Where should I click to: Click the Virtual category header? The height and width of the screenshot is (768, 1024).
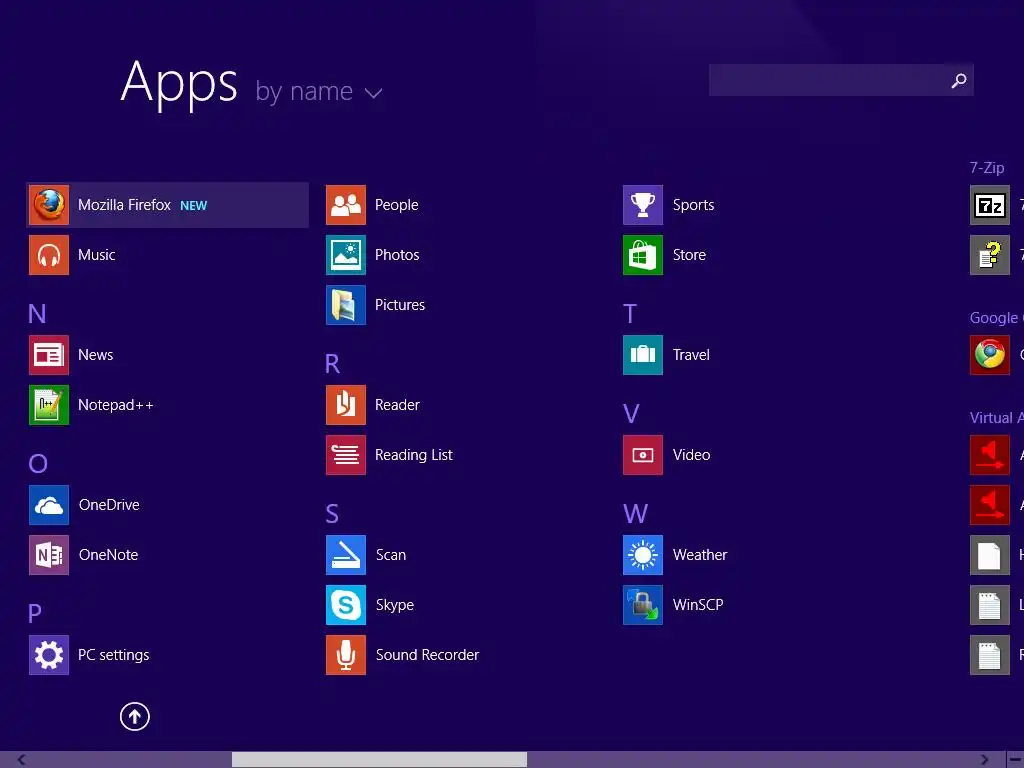pyautogui.click(x=997, y=418)
